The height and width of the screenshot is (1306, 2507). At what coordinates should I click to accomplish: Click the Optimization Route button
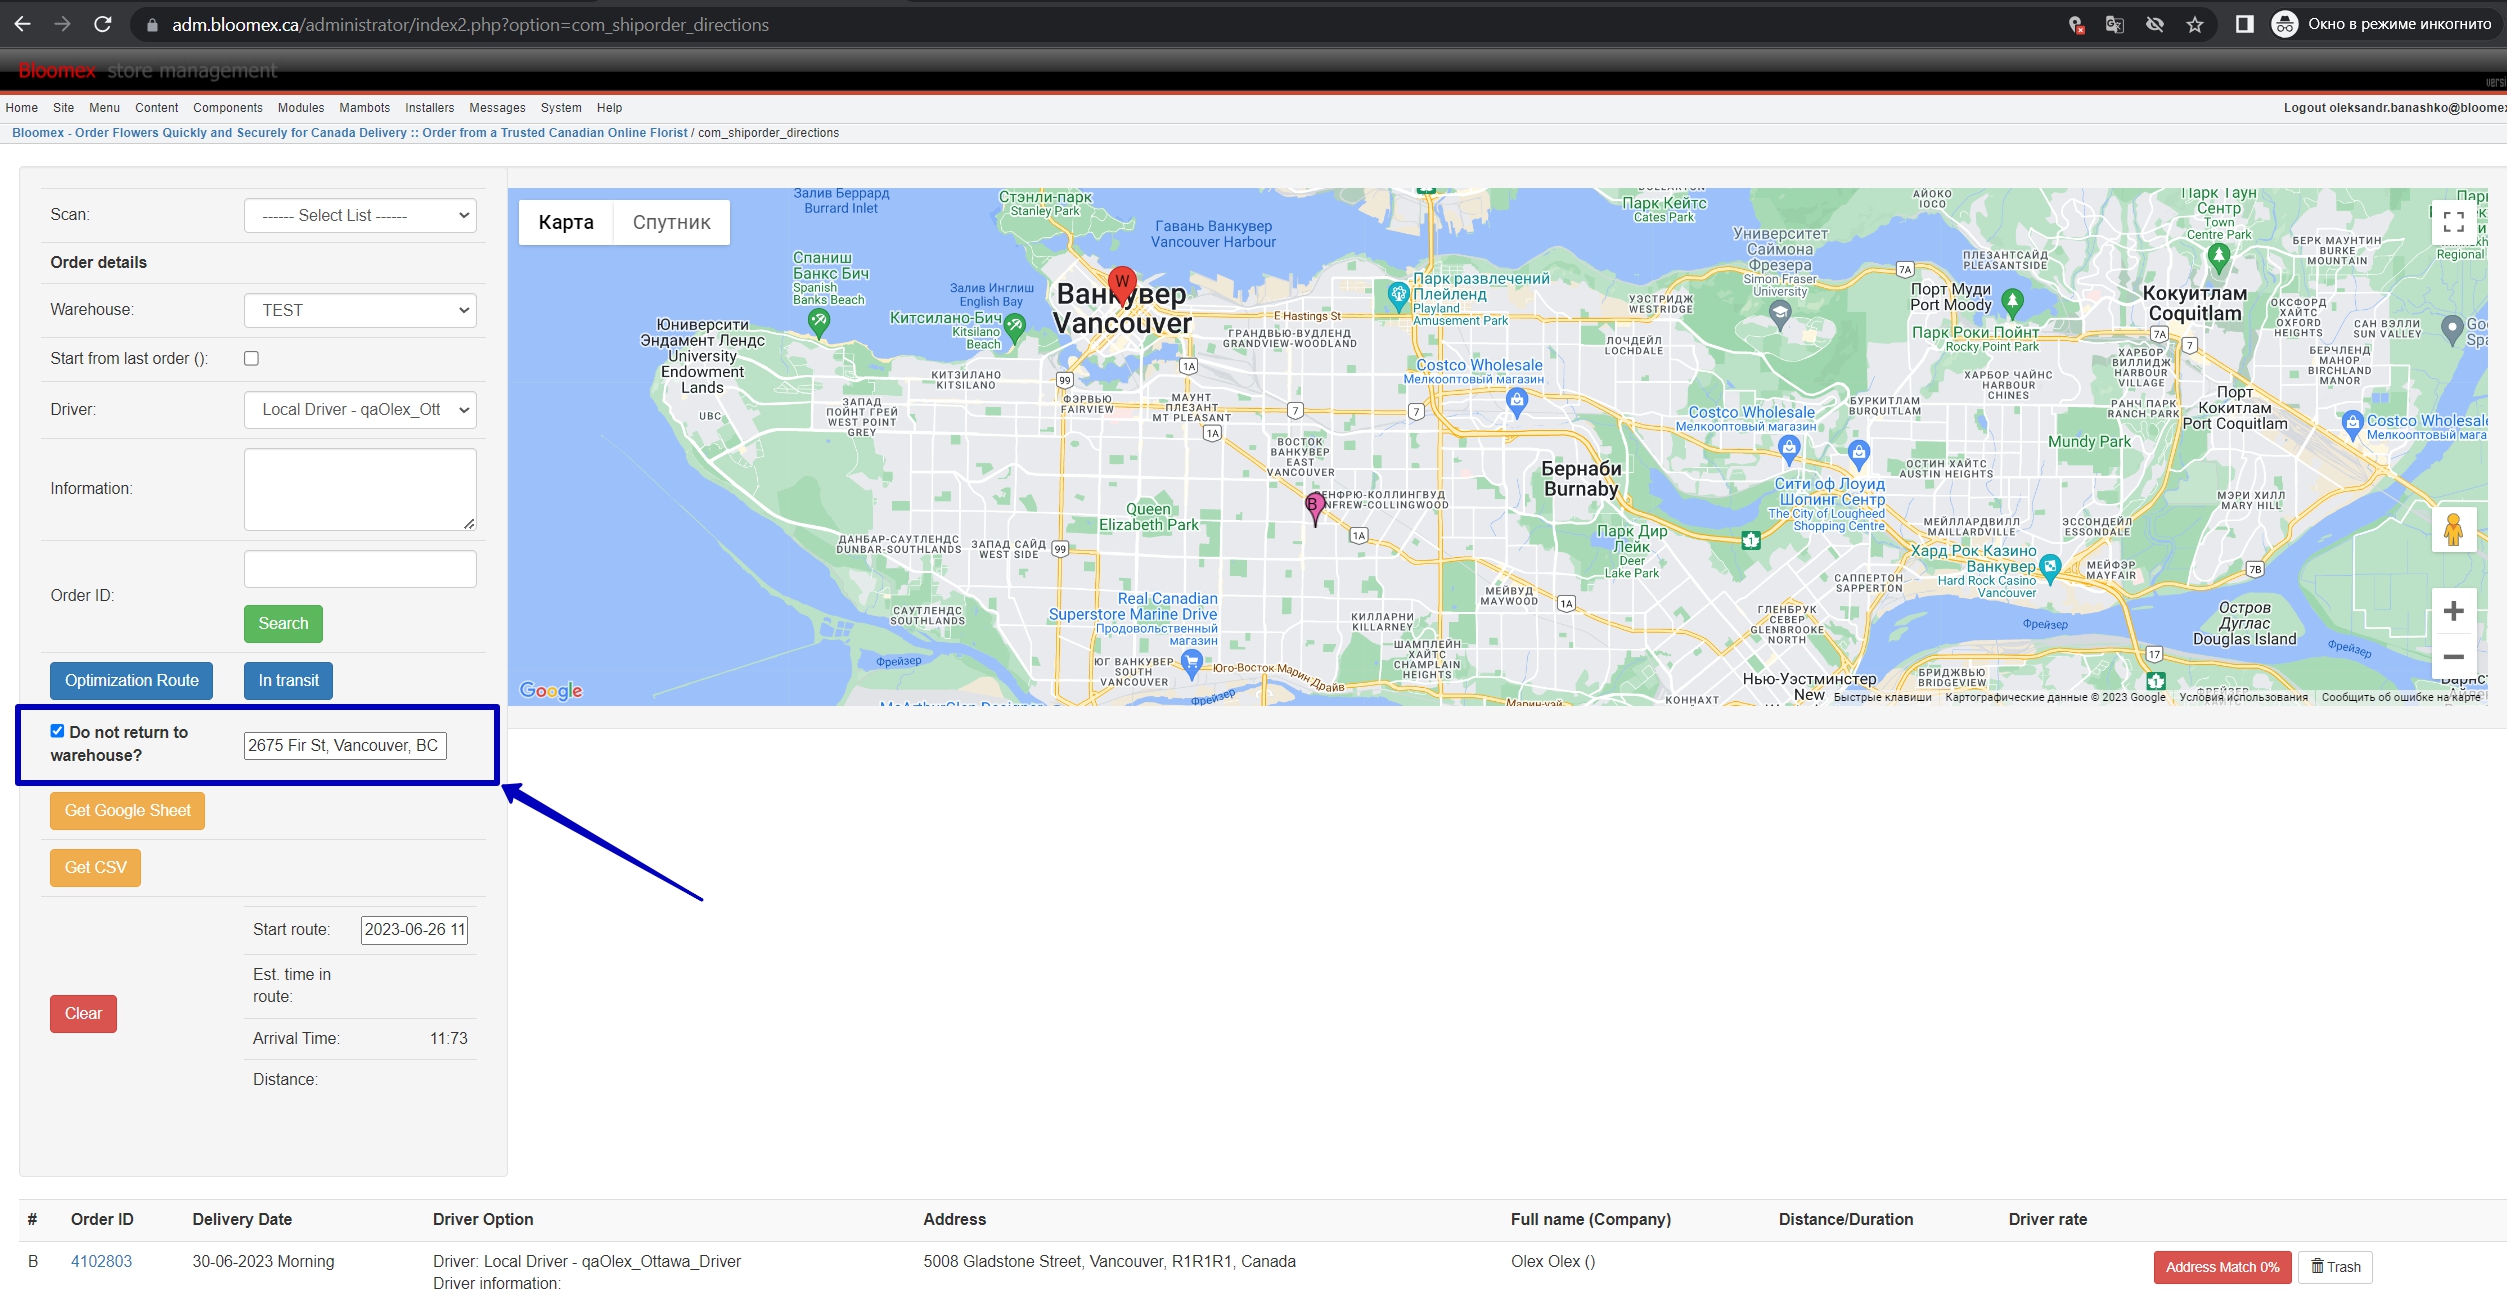pyautogui.click(x=131, y=680)
